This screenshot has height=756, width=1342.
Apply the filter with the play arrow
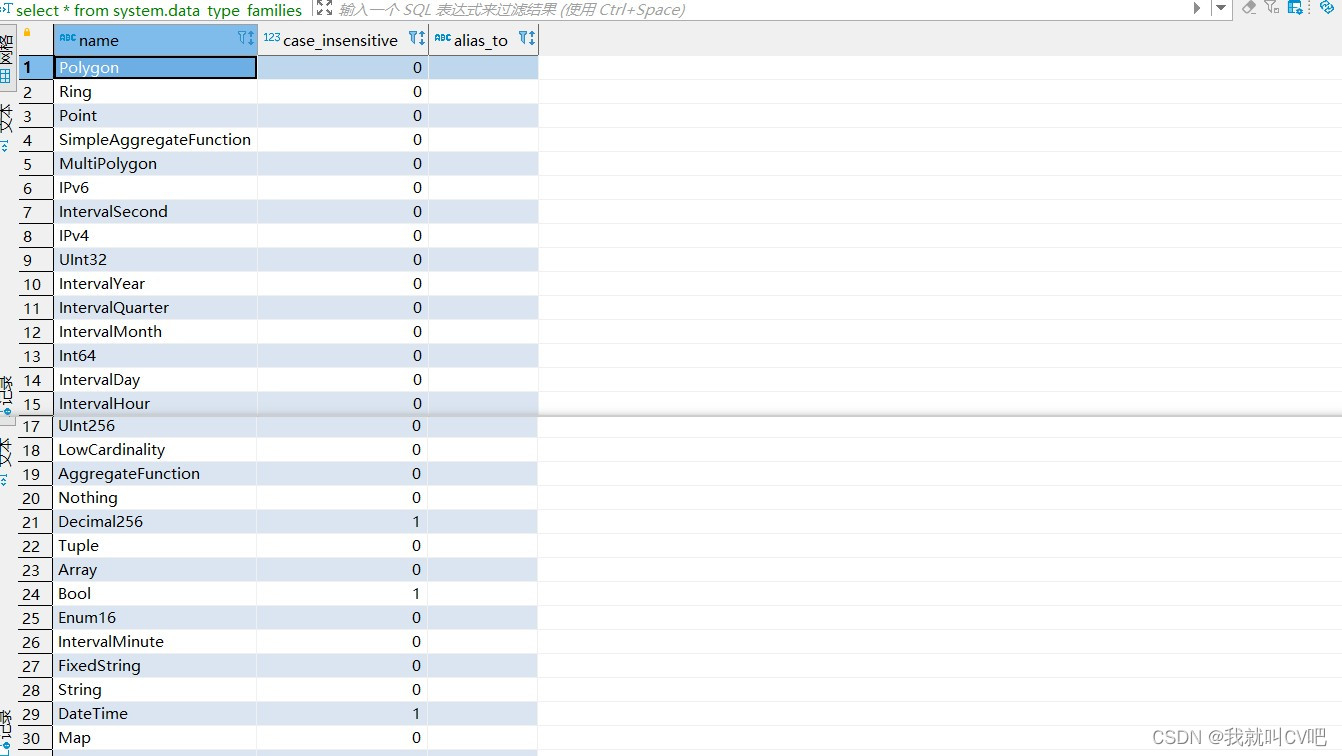[x=1197, y=8]
